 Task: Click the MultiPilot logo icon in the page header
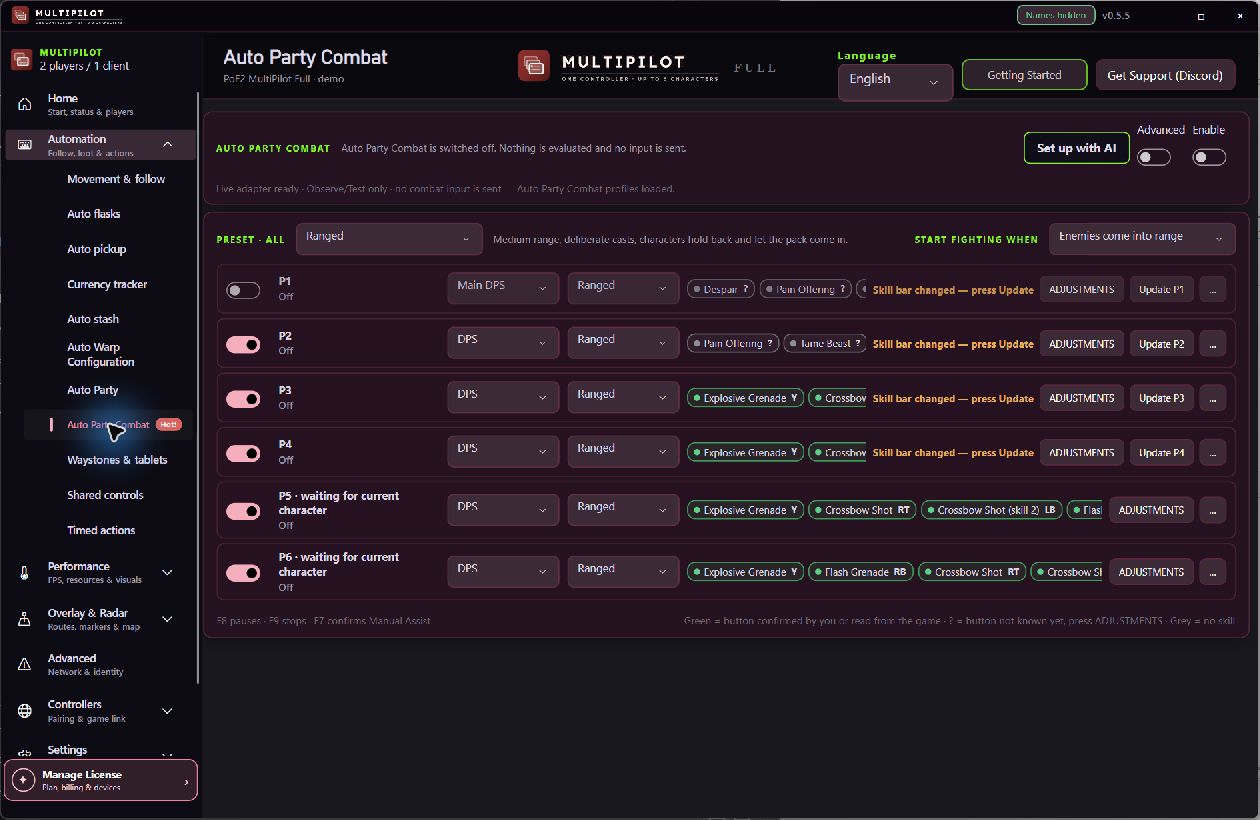(x=534, y=66)
